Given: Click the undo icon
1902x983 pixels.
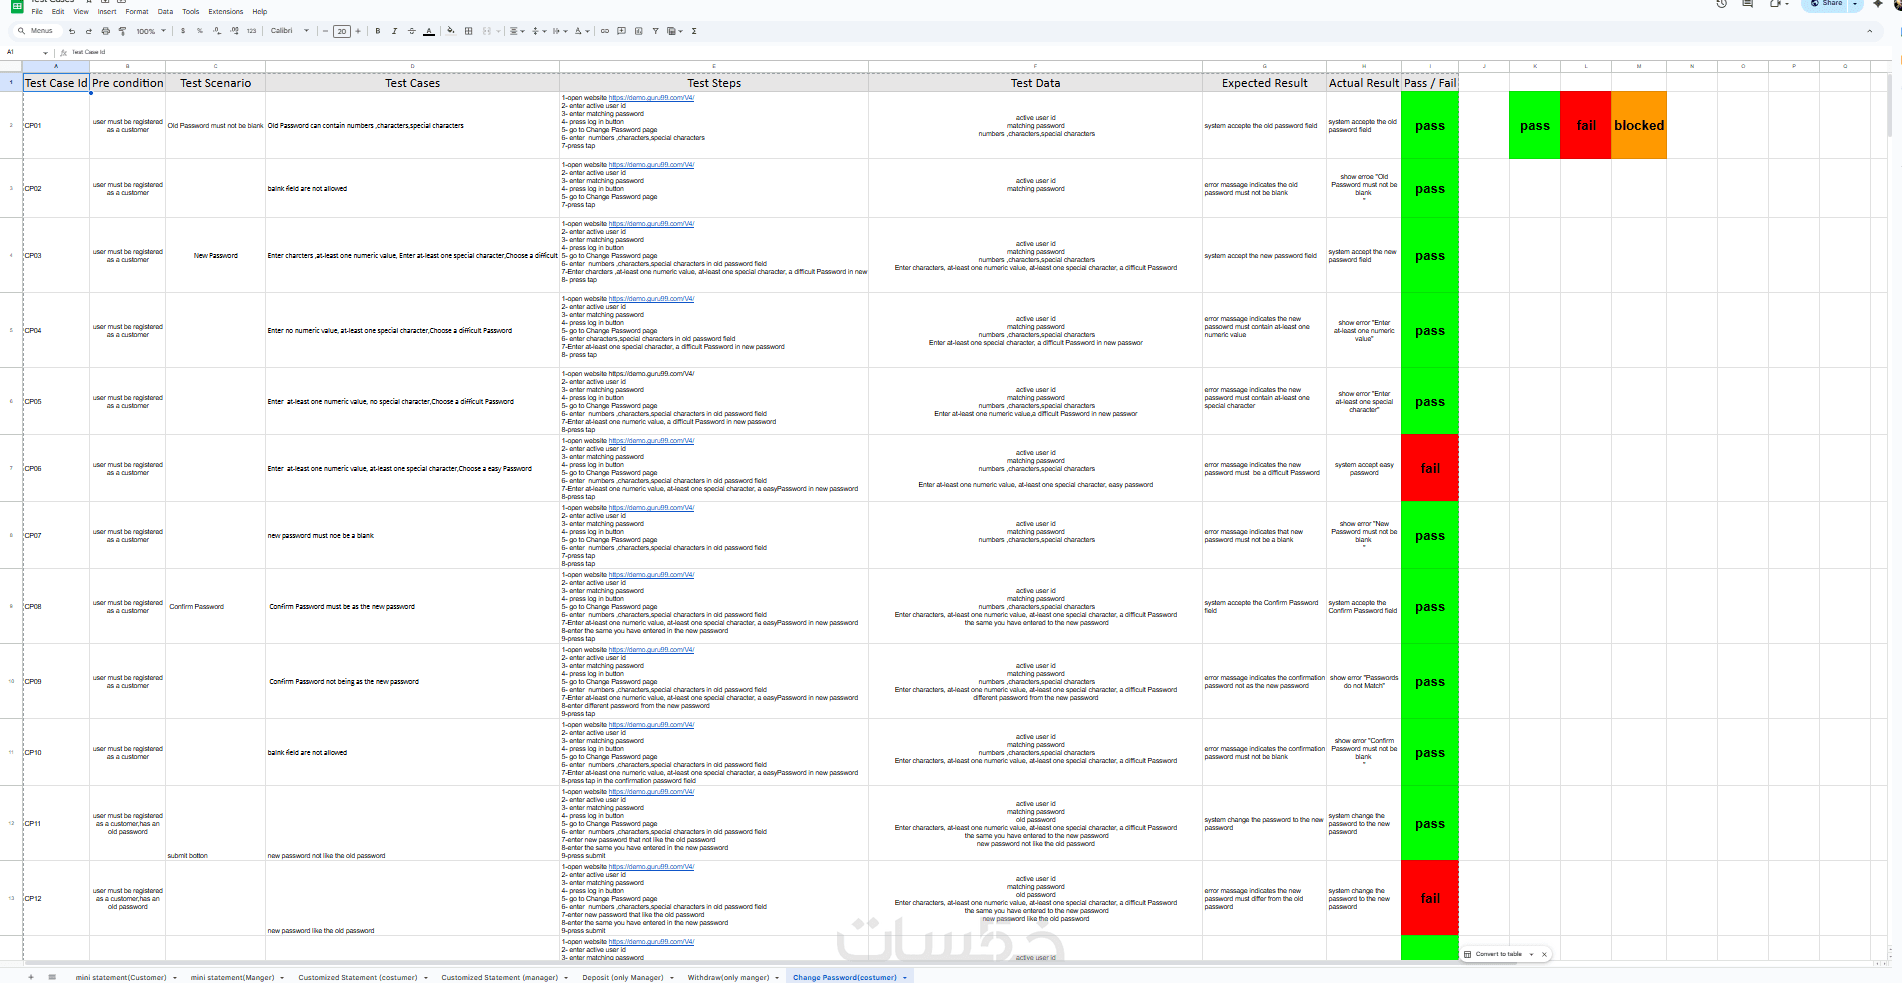Looking at the screenshot, I should coord(72,31).
